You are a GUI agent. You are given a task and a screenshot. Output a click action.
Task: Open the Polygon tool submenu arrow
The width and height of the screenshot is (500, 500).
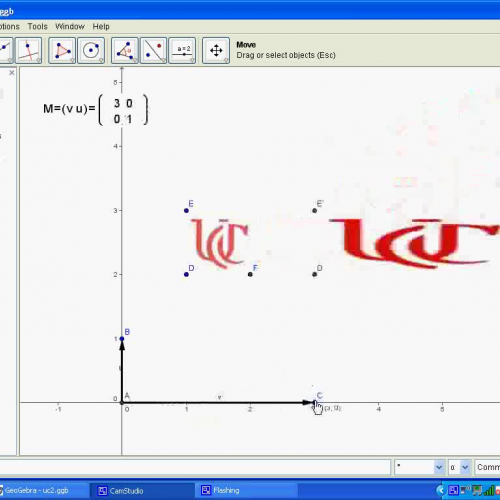coord(72,60)
